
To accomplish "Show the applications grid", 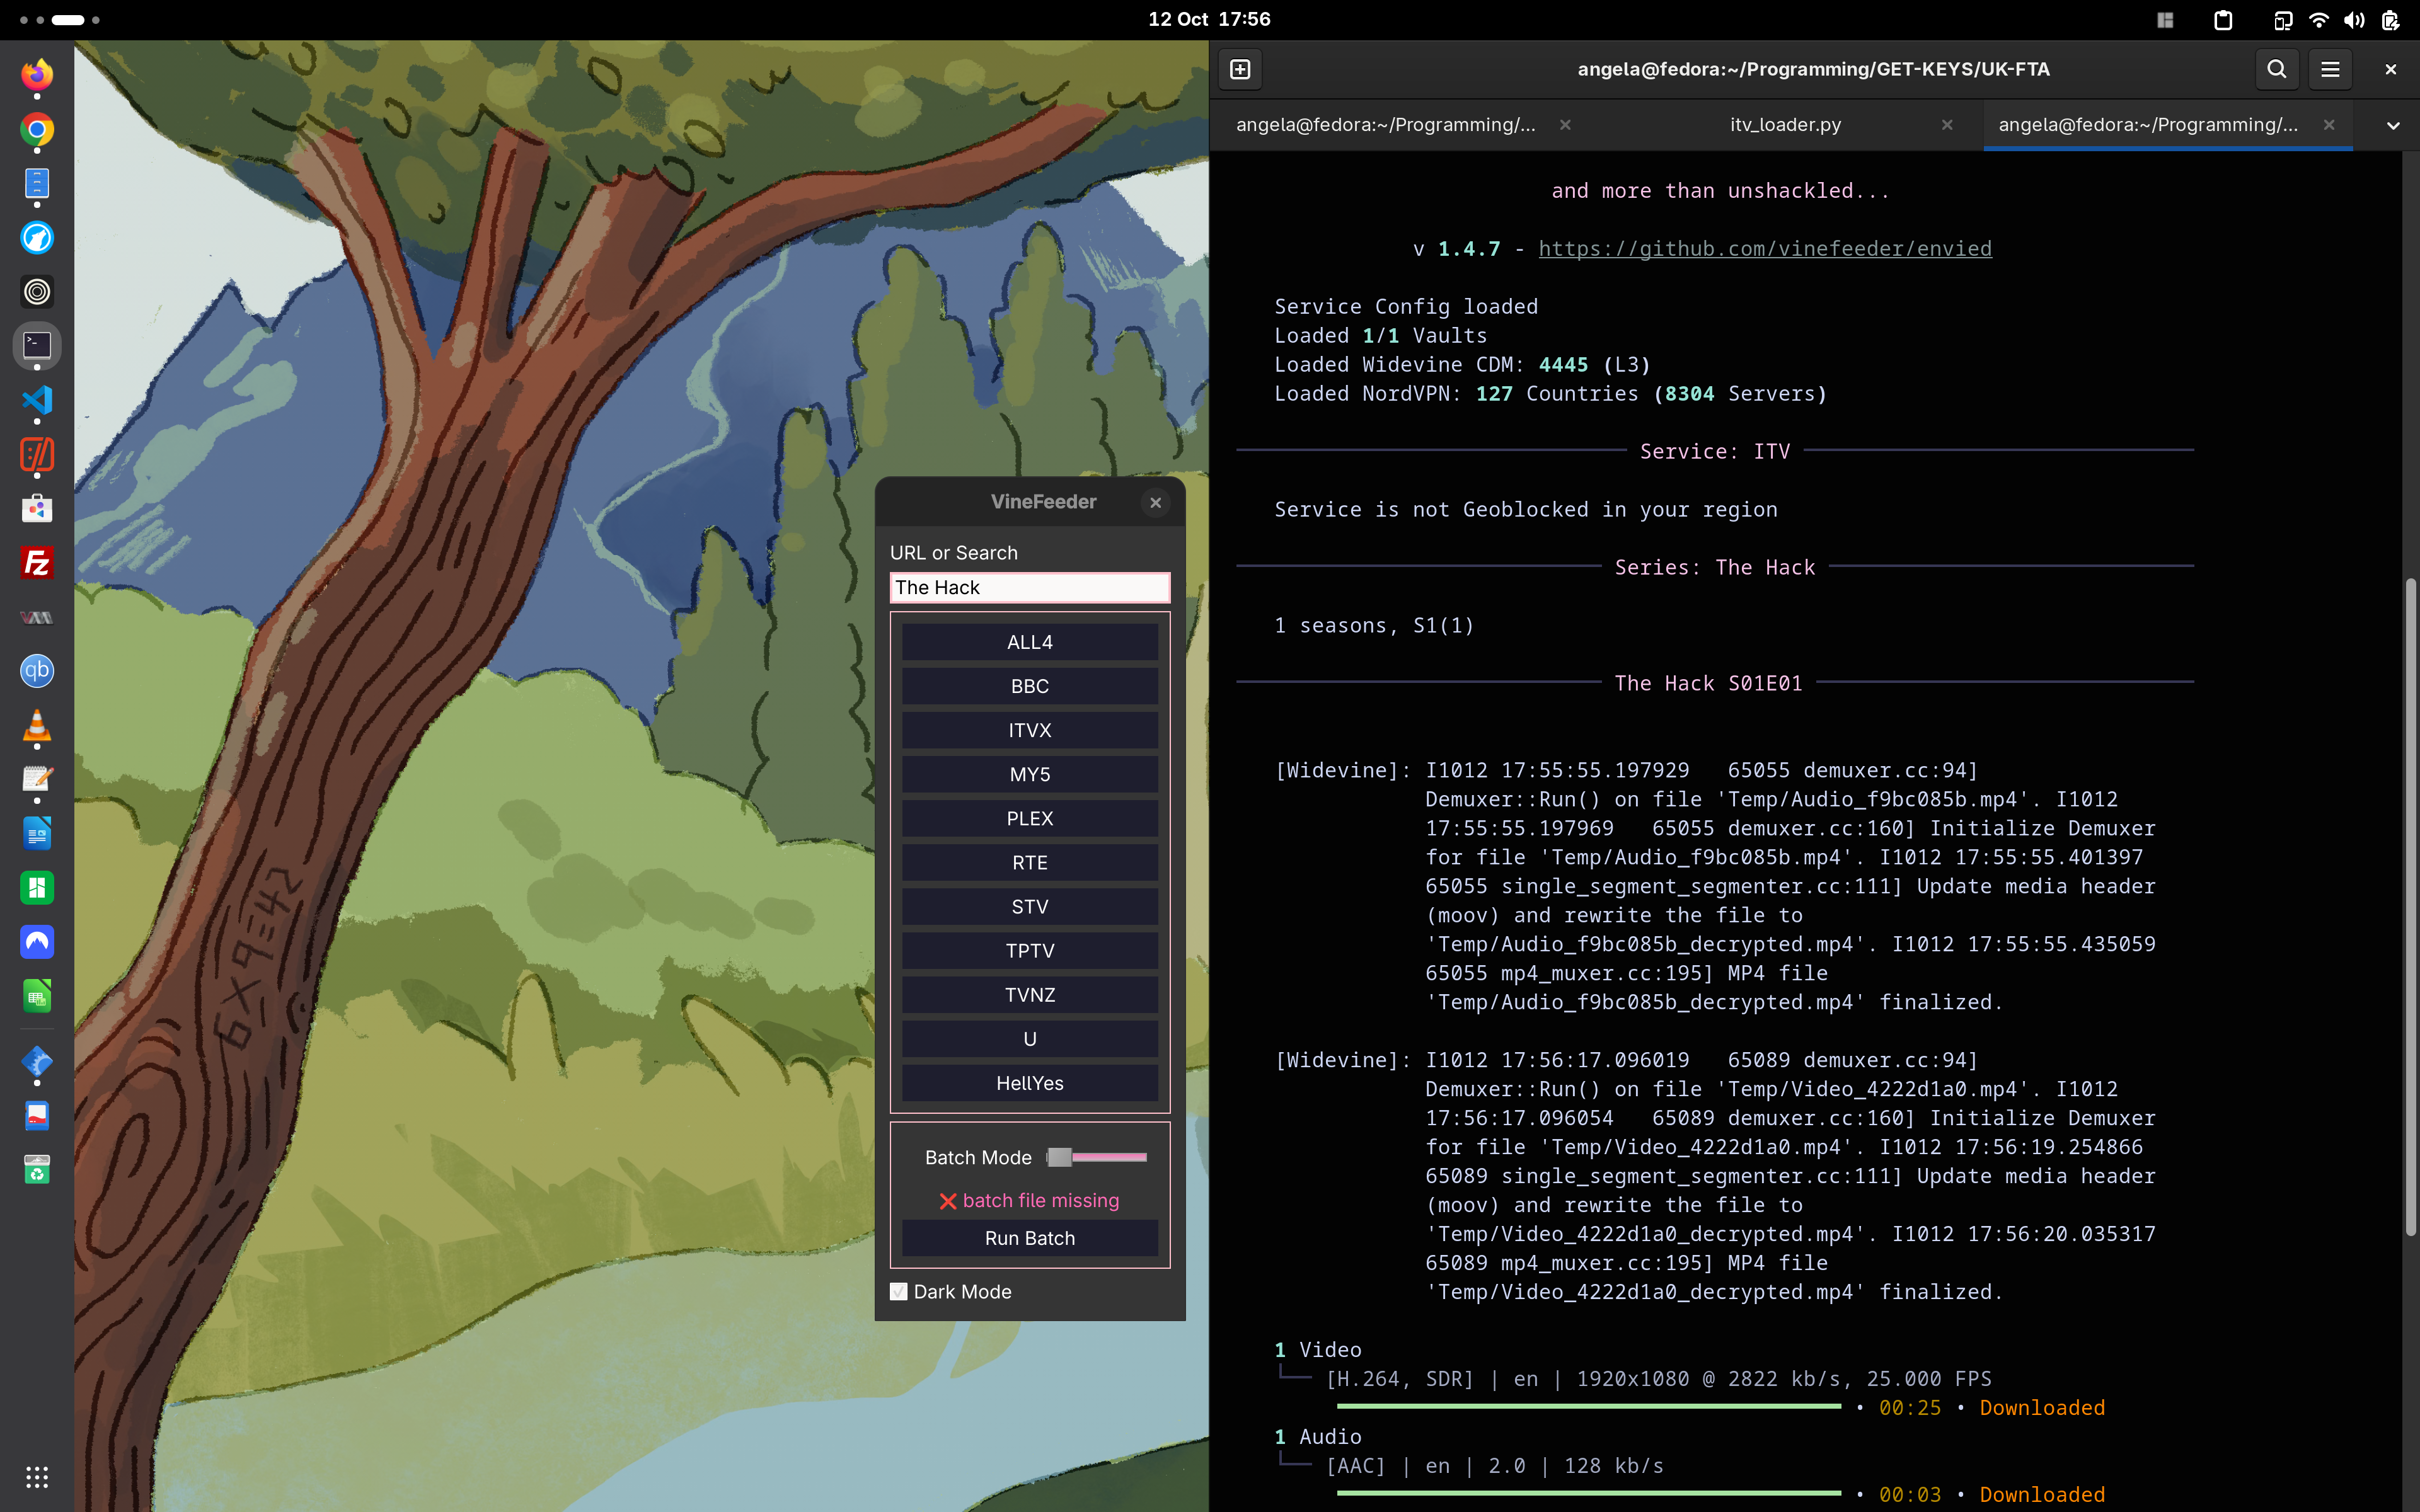I will (x=37, y=1476).
